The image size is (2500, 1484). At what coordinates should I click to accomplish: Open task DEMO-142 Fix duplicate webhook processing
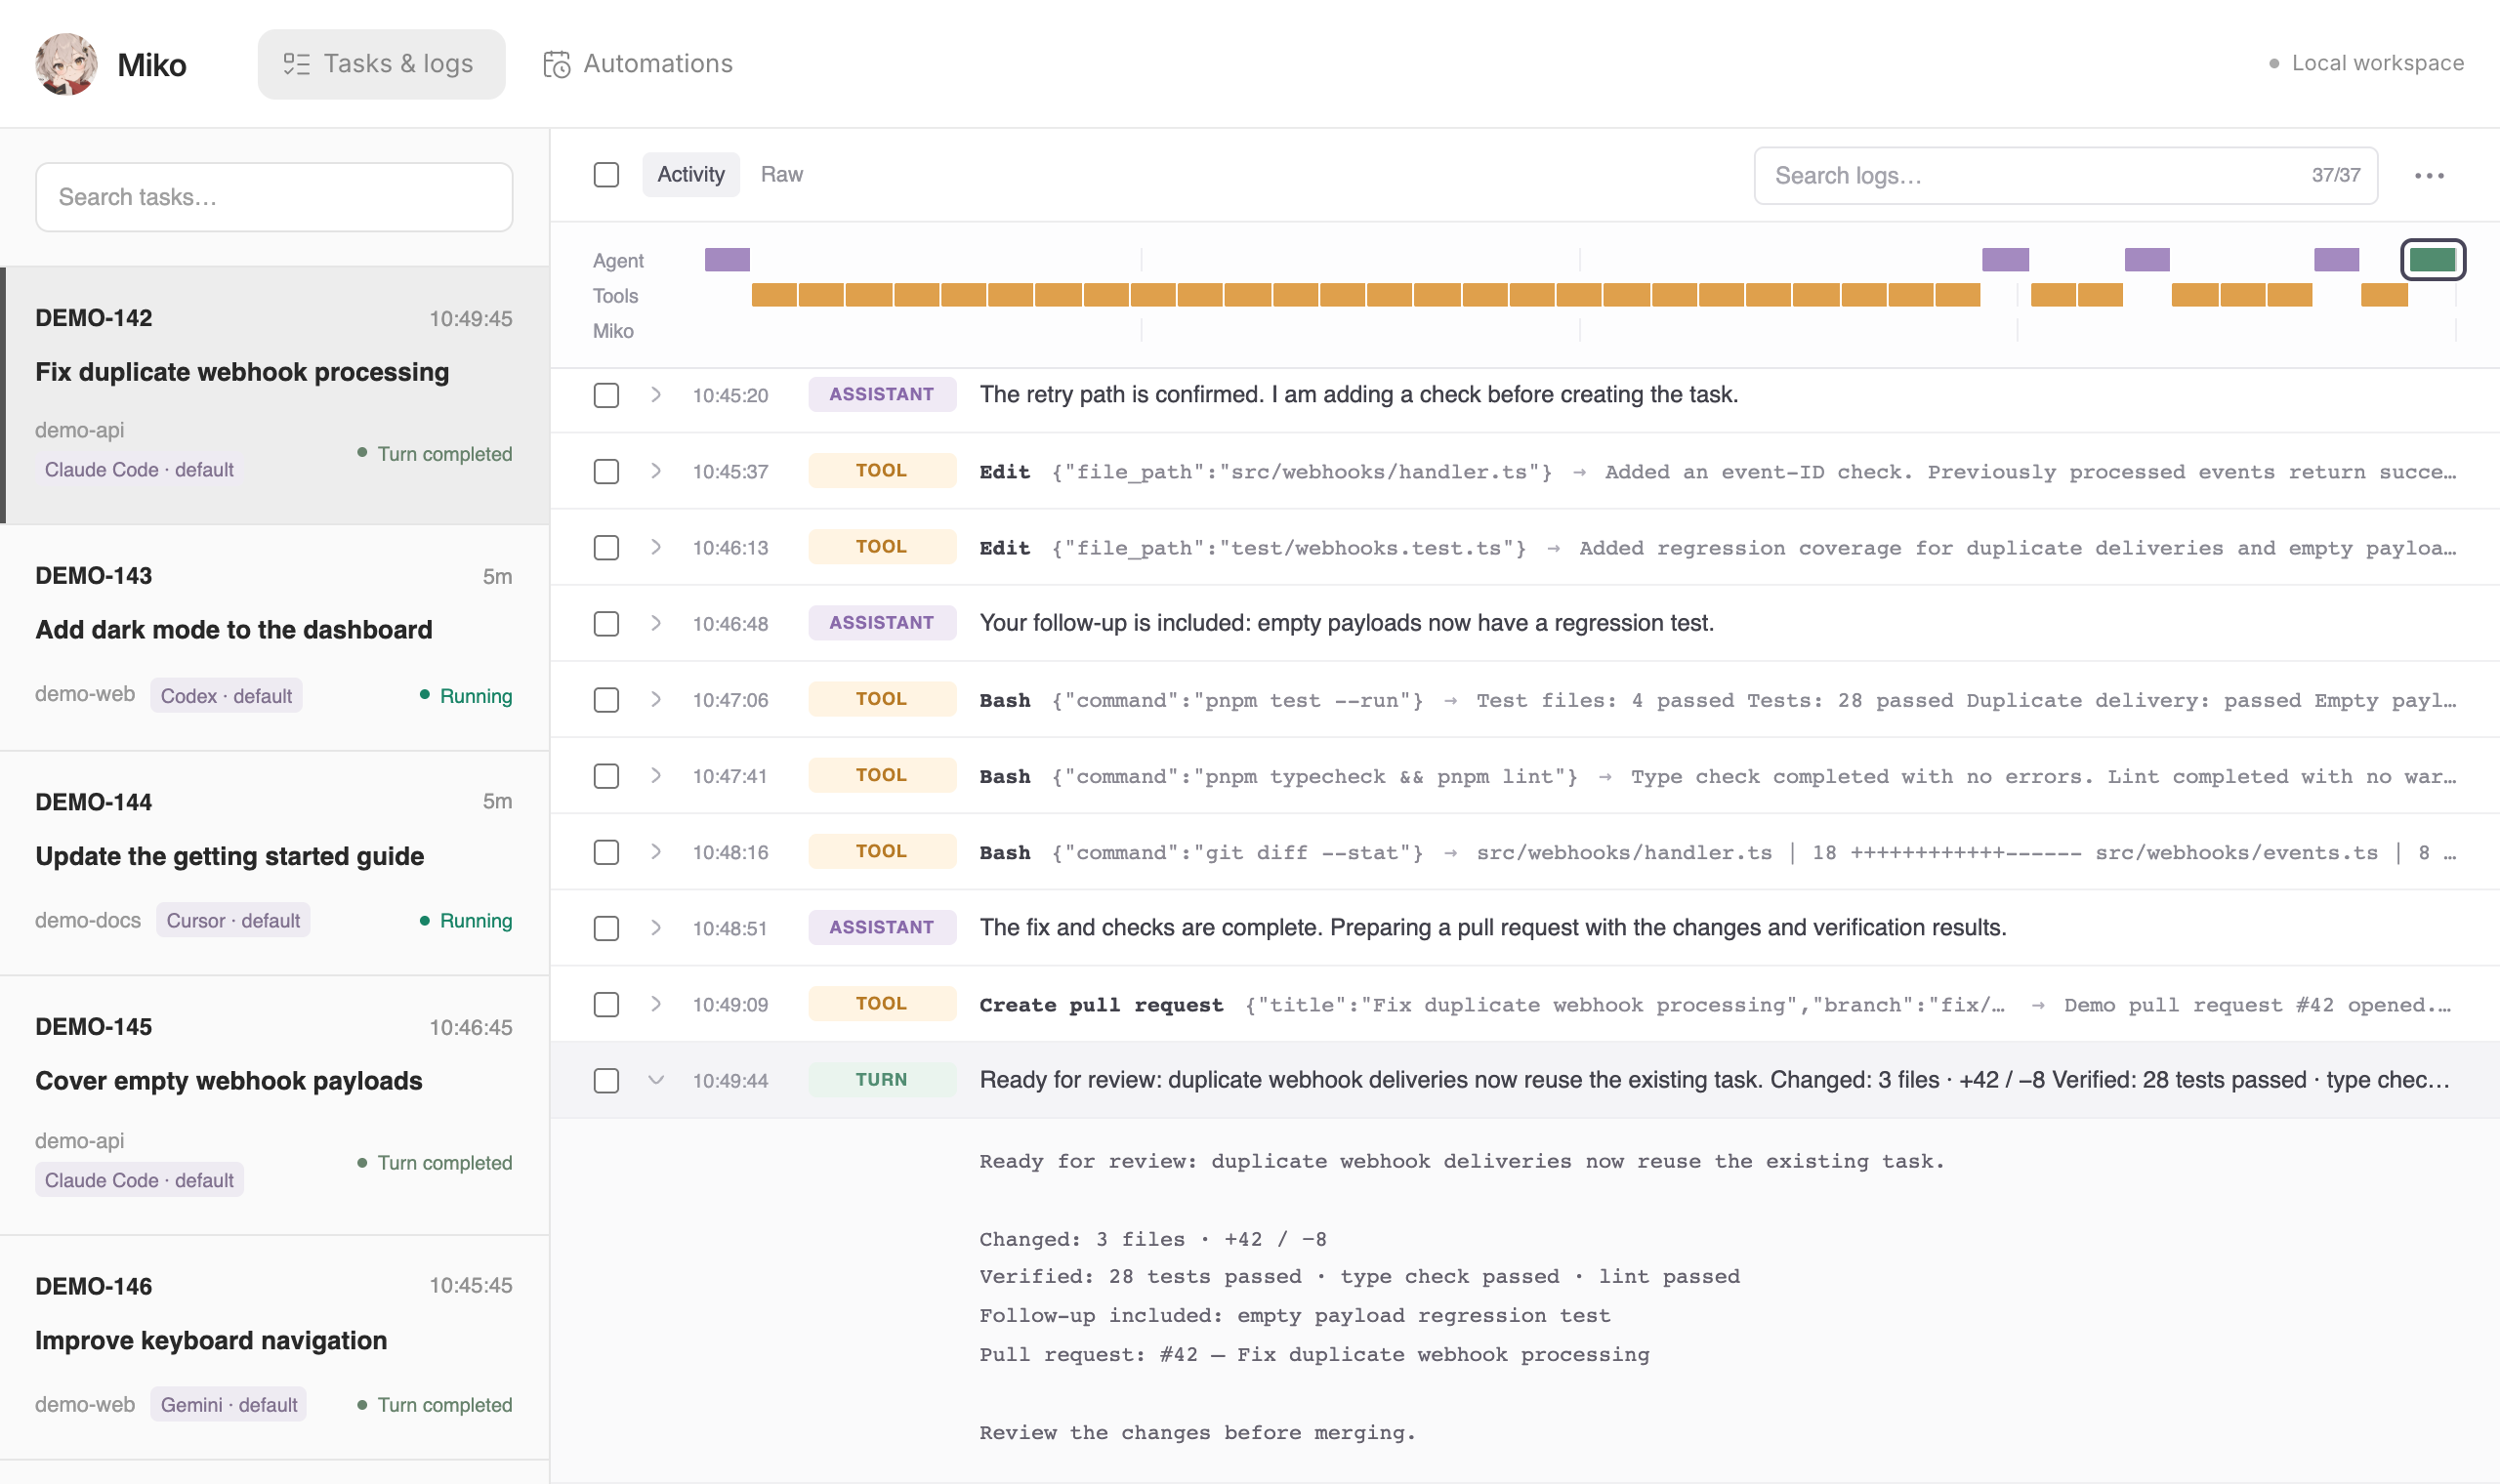pos(274,395)
